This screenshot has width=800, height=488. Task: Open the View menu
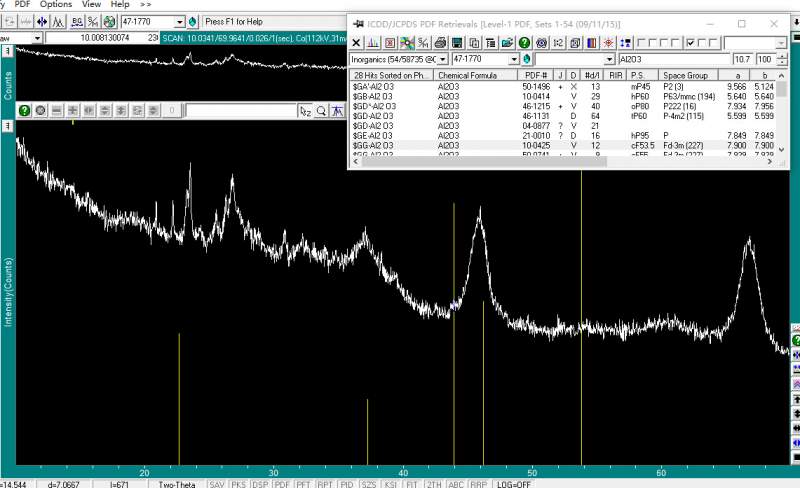91,4
